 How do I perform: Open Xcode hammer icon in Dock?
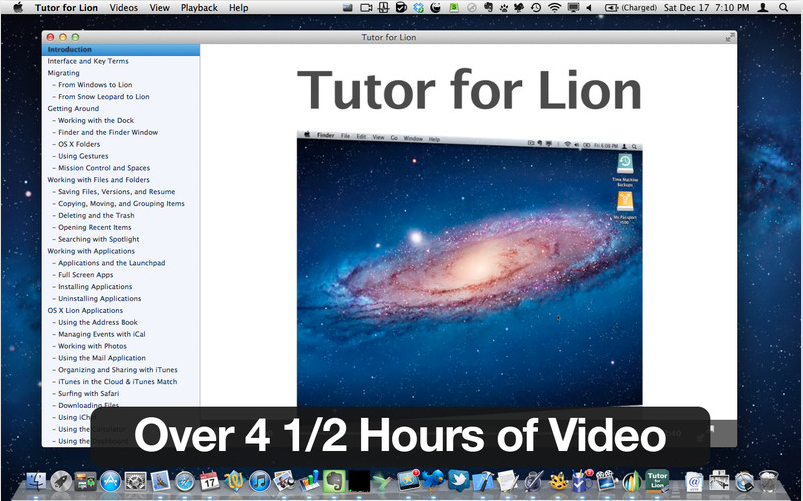tap(483, 482)
